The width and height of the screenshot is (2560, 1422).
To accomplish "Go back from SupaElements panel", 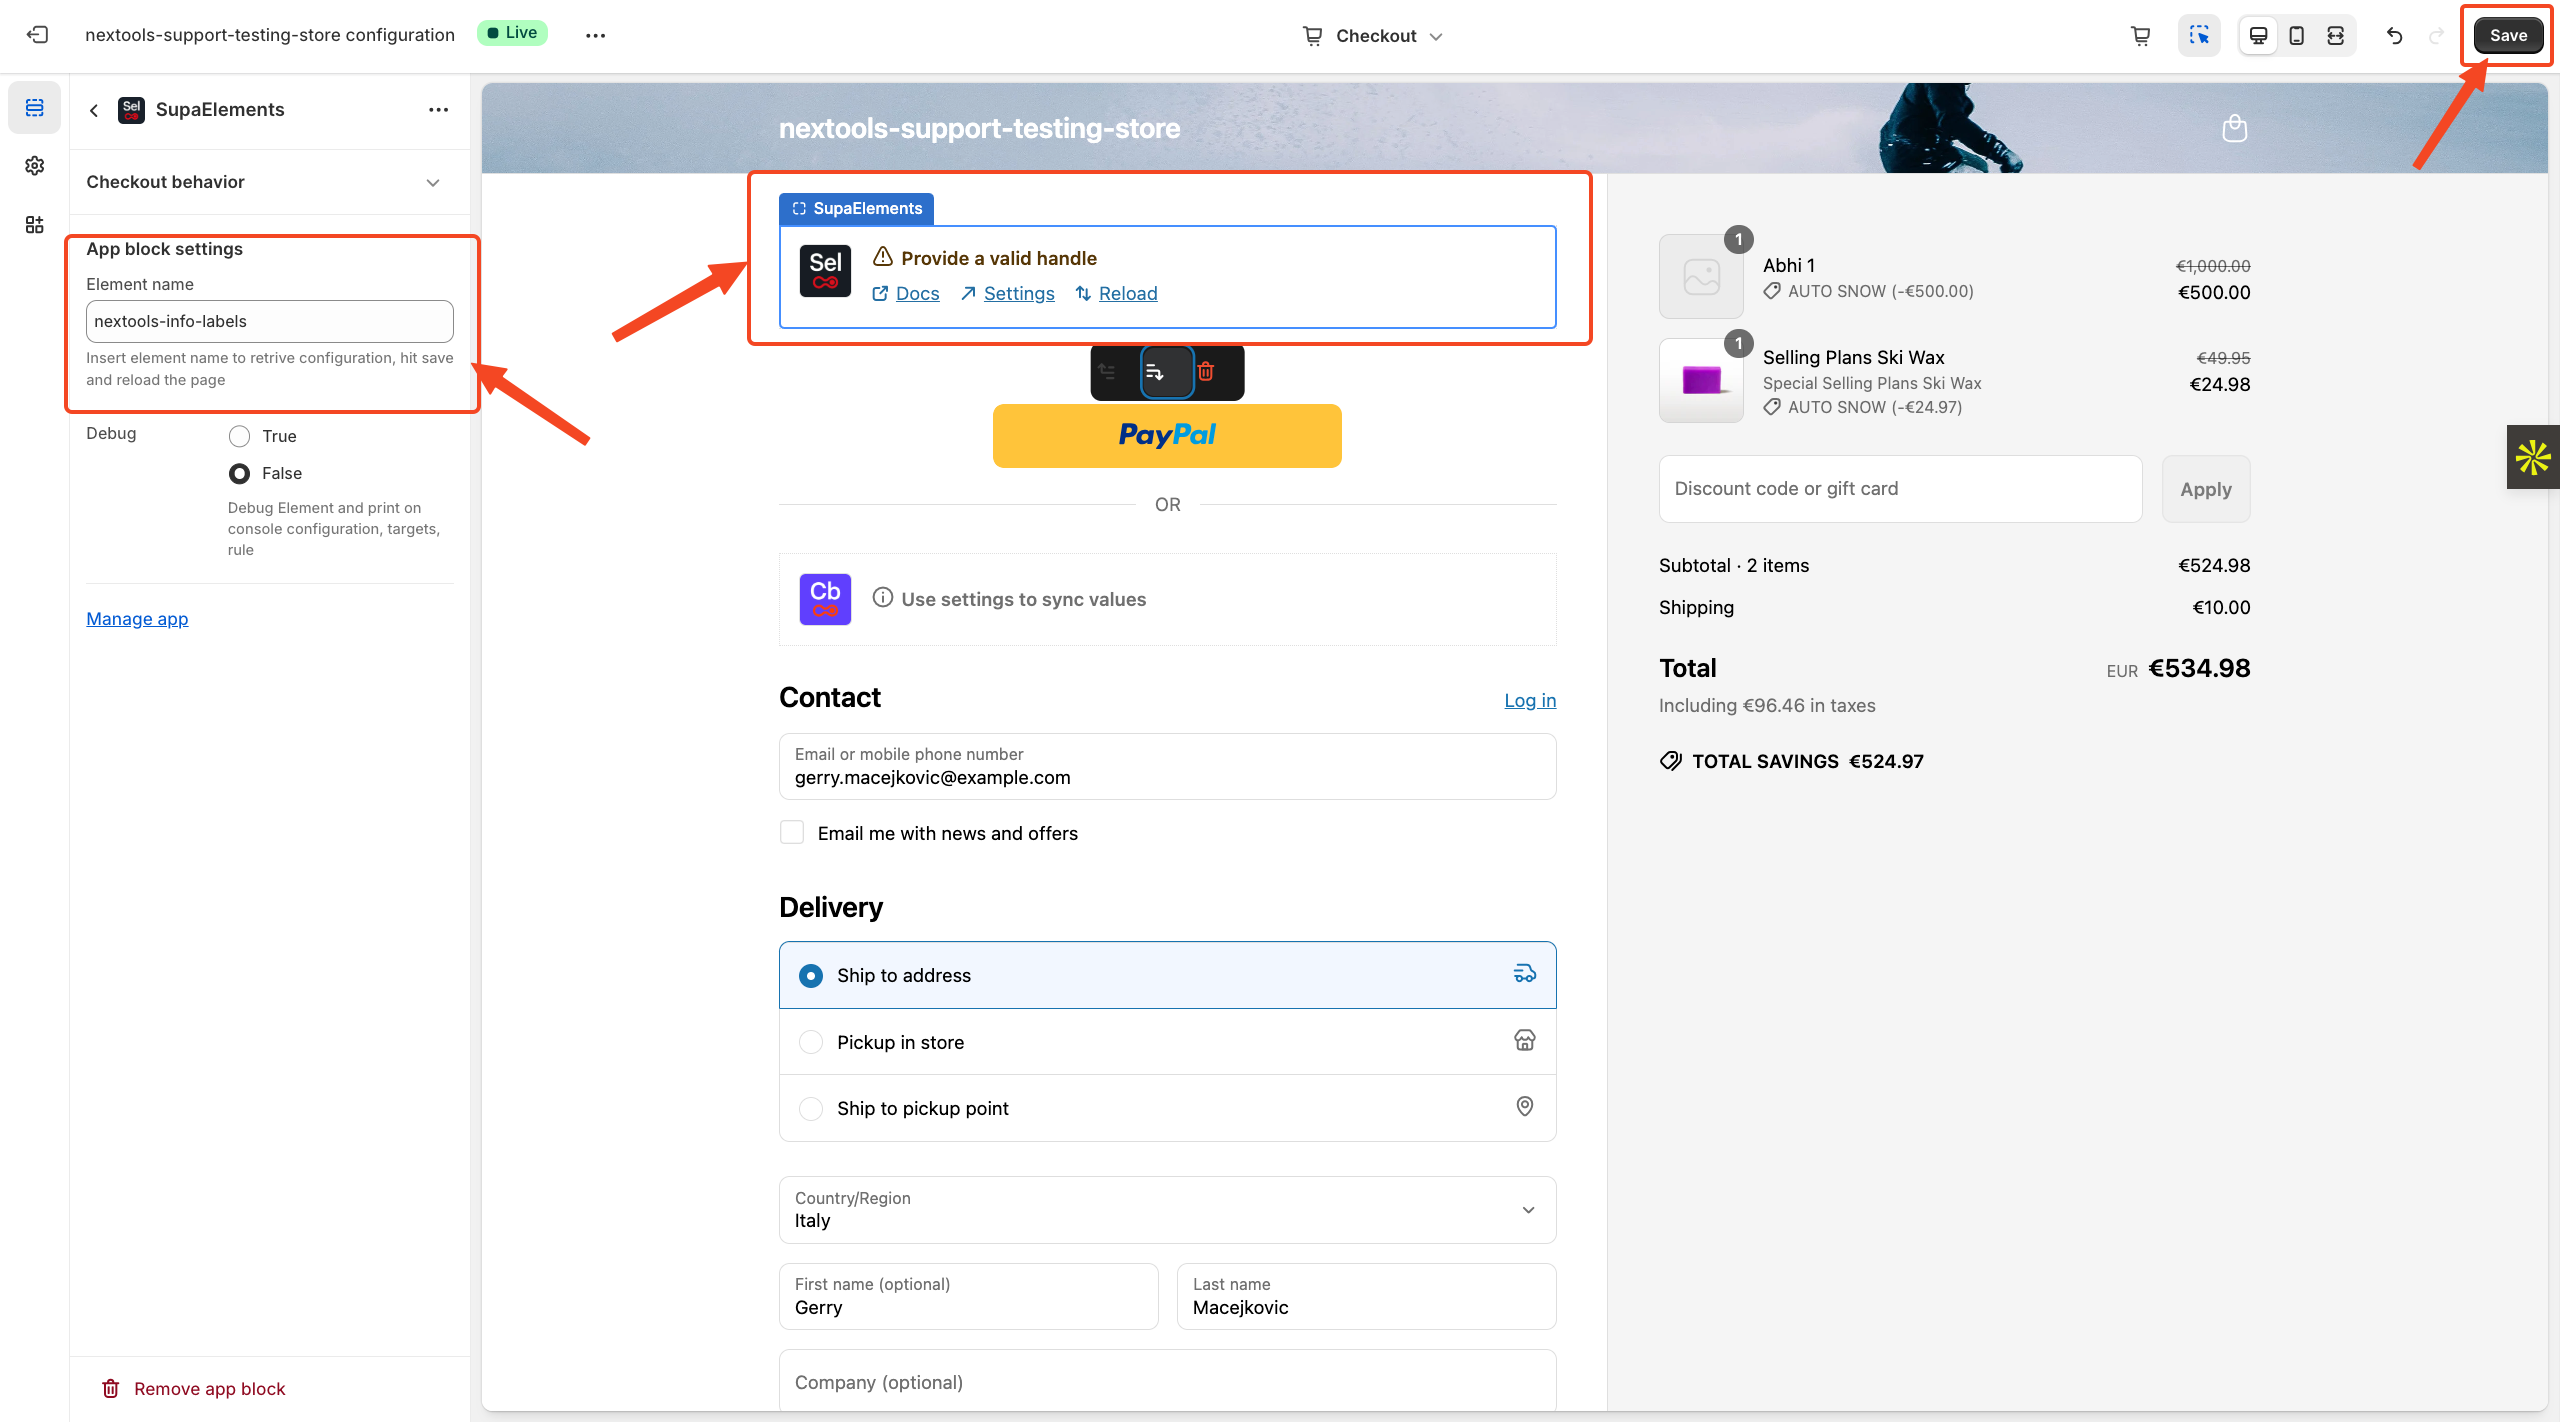I will click(x=94, y=110).
